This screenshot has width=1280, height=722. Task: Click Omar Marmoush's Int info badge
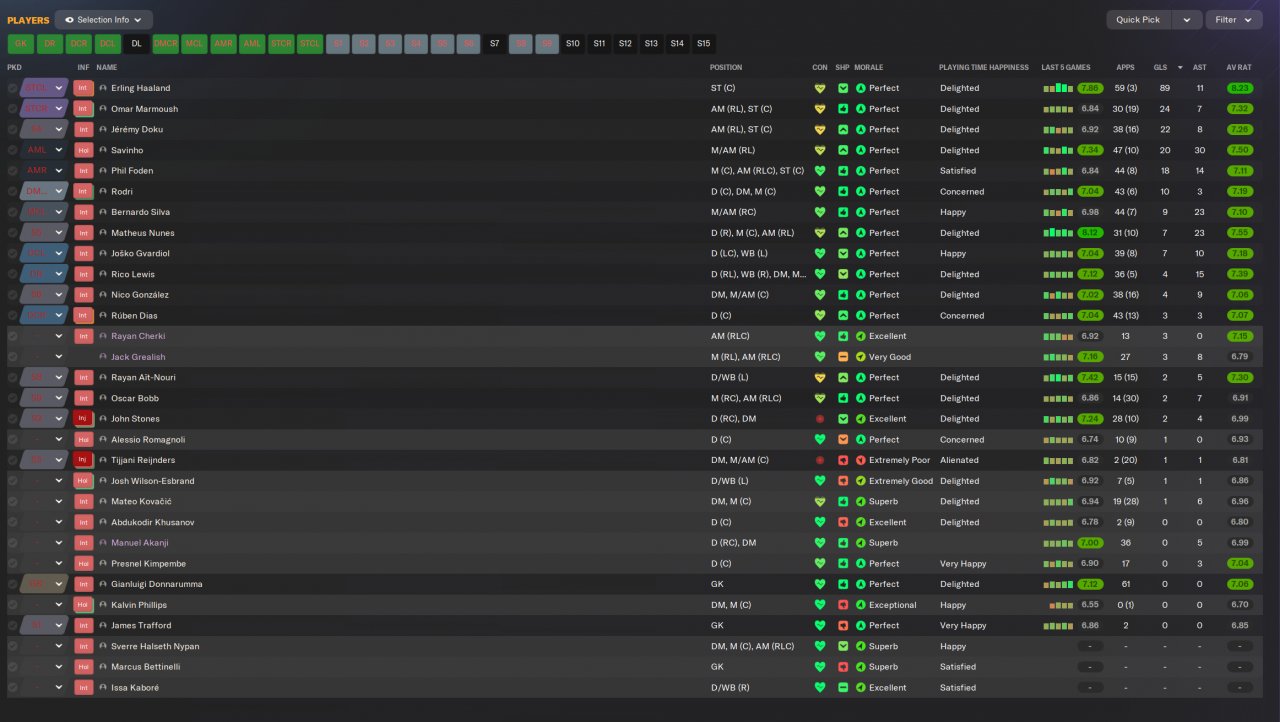84,109
